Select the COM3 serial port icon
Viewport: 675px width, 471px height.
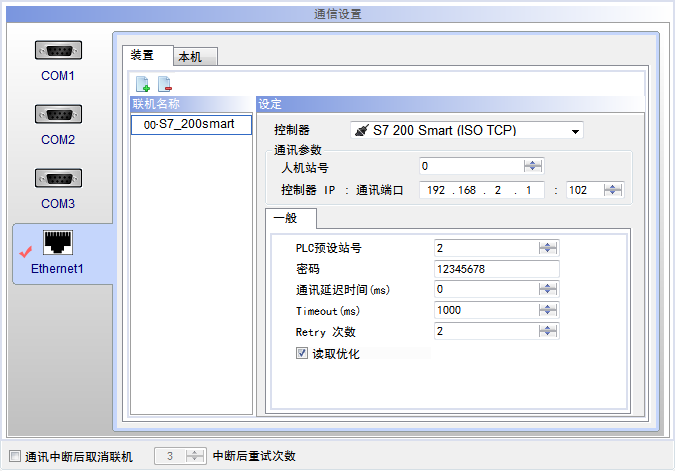coord(58,179)
